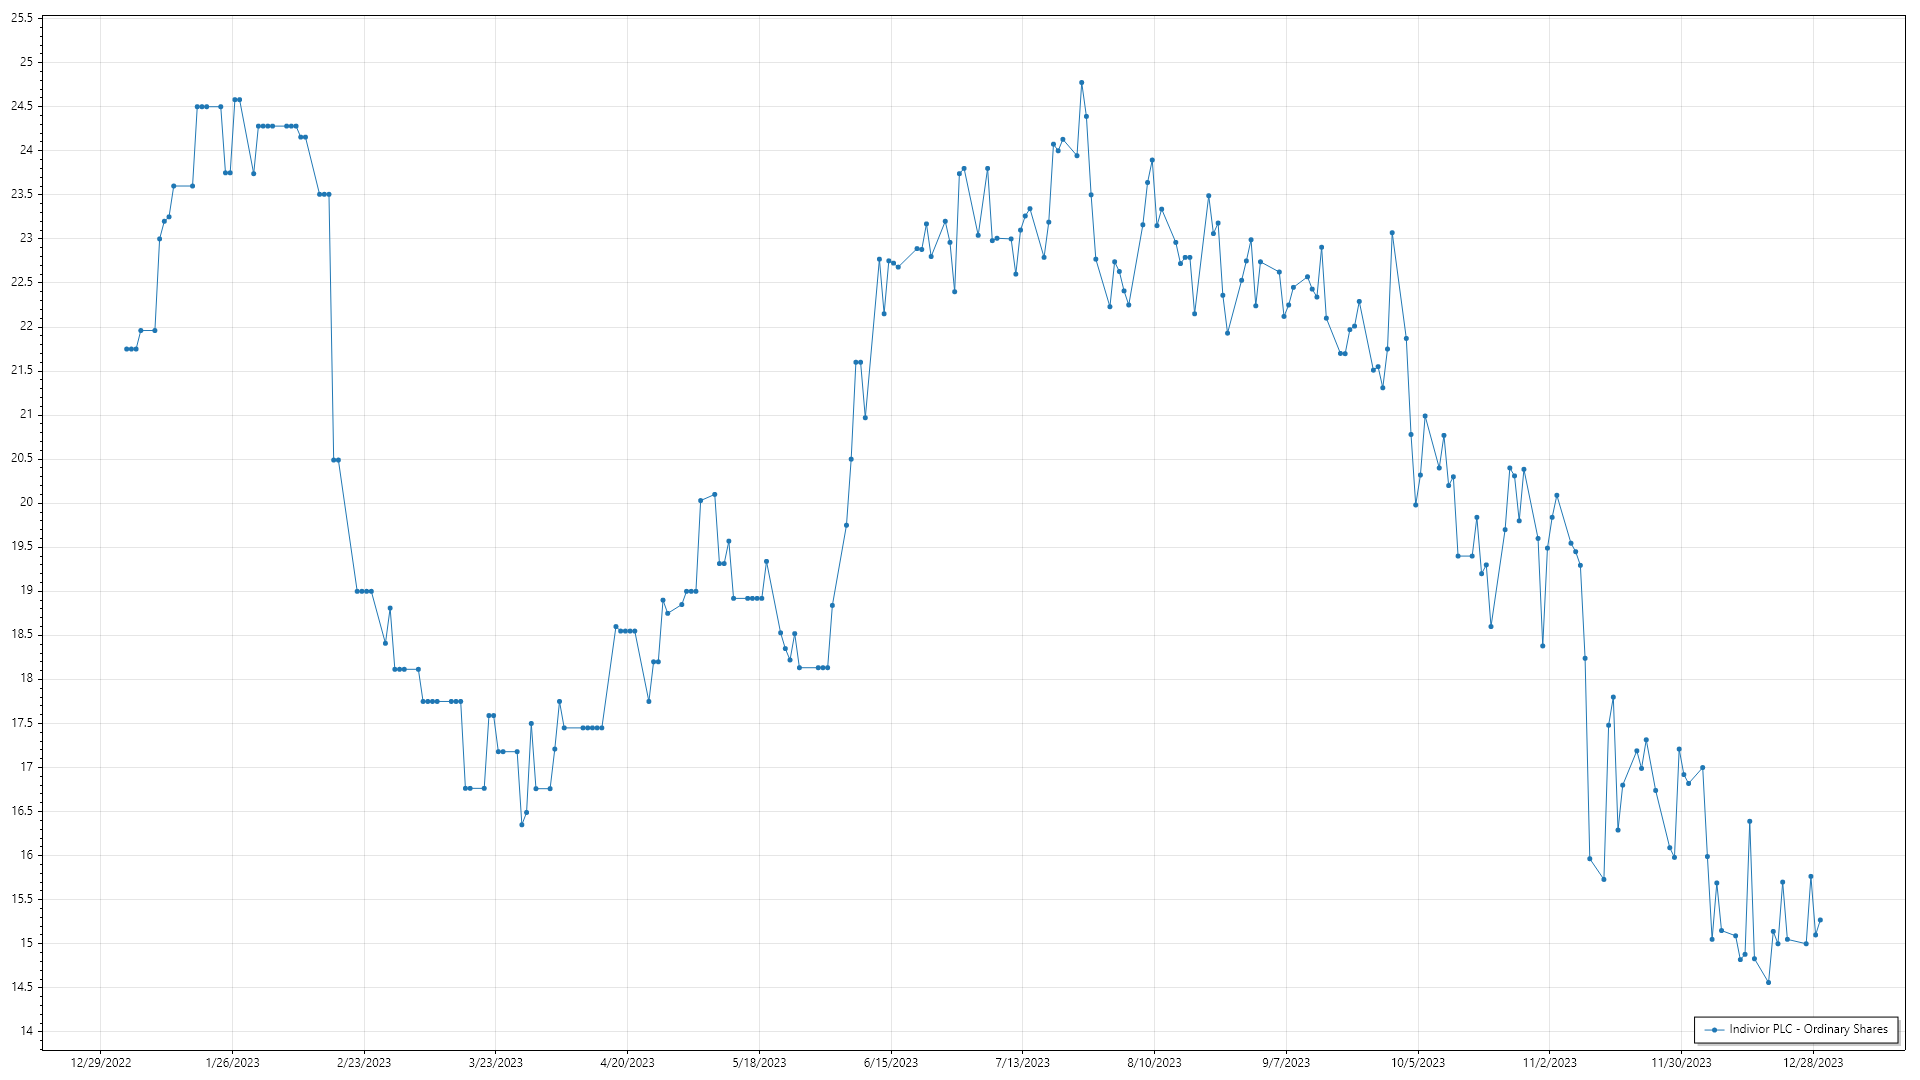Click the 20 y-axis value label
The height and width of the screenshot is (1080, 1920).
click(26, 502)
